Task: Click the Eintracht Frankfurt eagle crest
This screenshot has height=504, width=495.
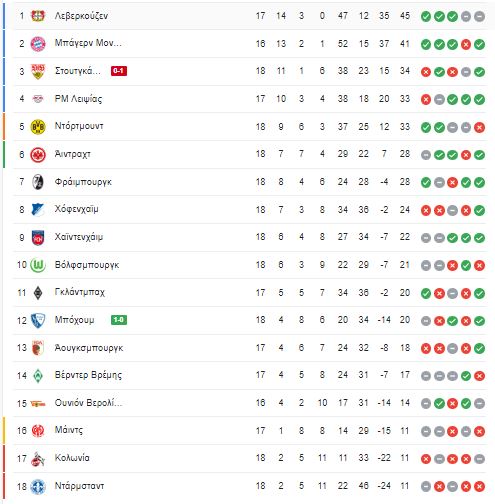Action: [x=38, y=155]
